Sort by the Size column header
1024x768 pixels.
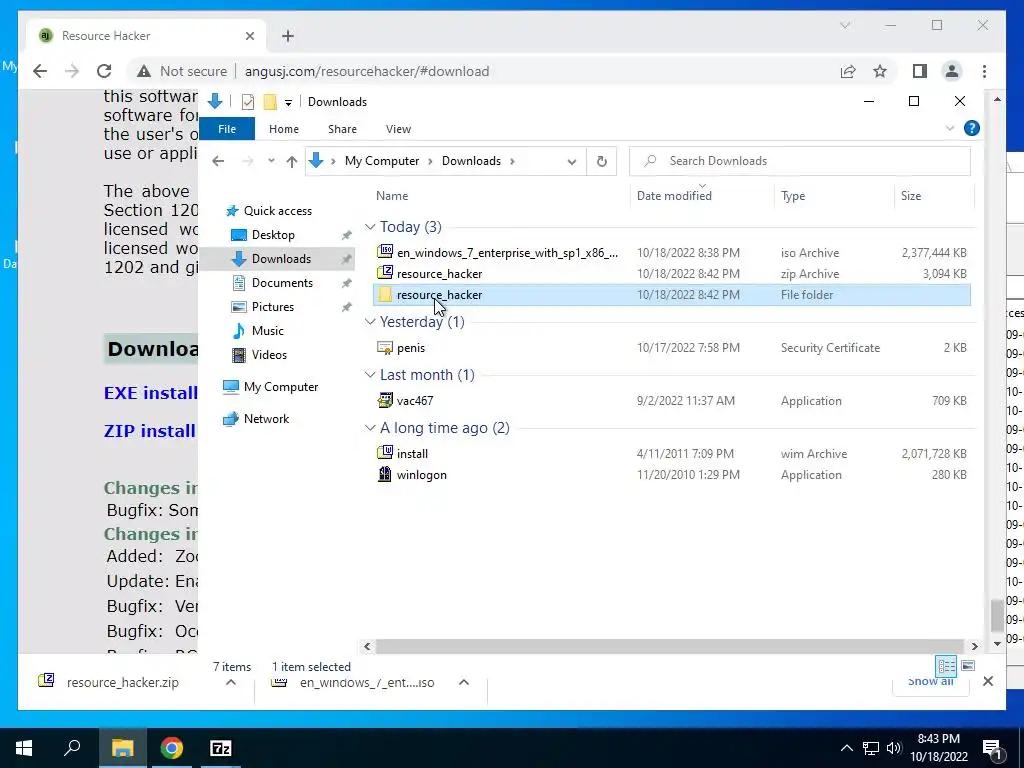[910, 196]
